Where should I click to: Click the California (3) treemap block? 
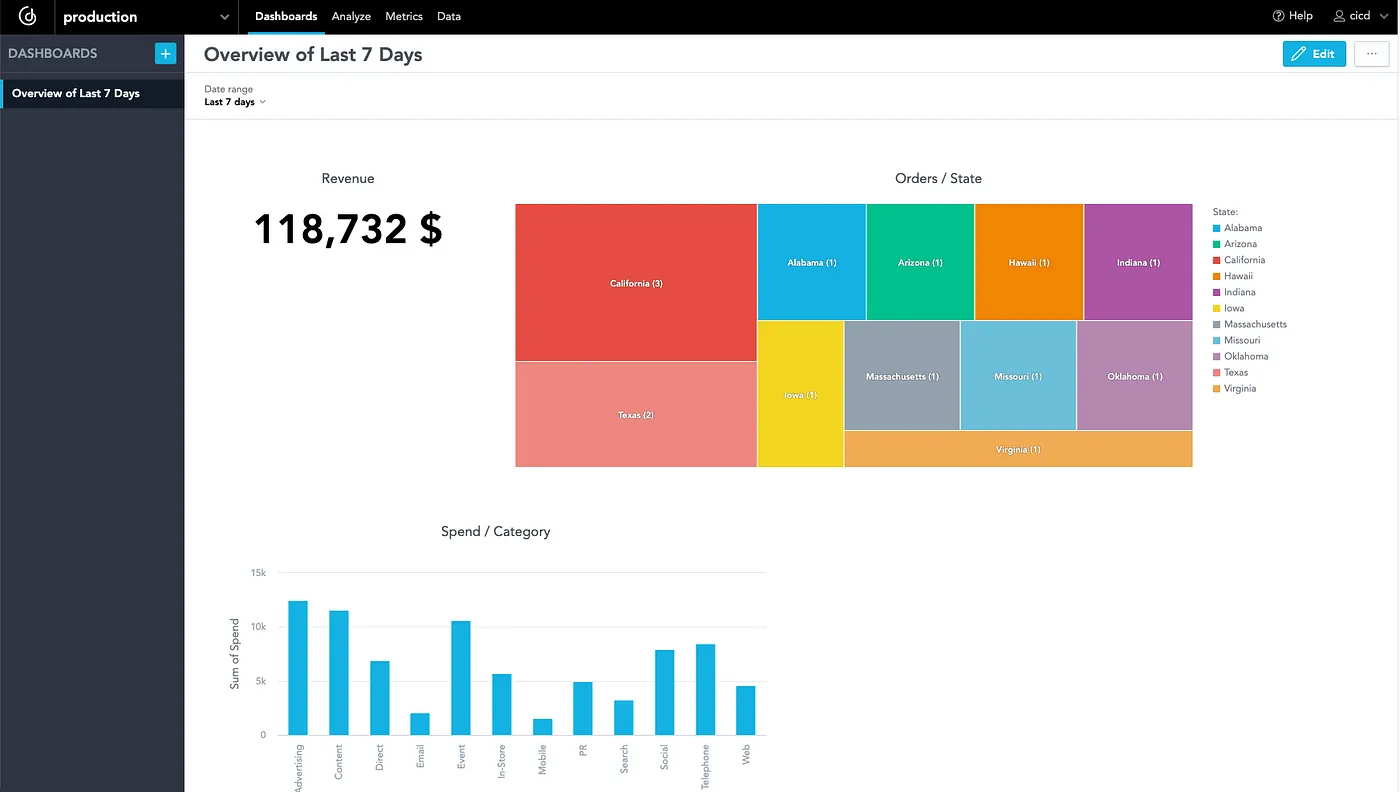click(636, 283)
